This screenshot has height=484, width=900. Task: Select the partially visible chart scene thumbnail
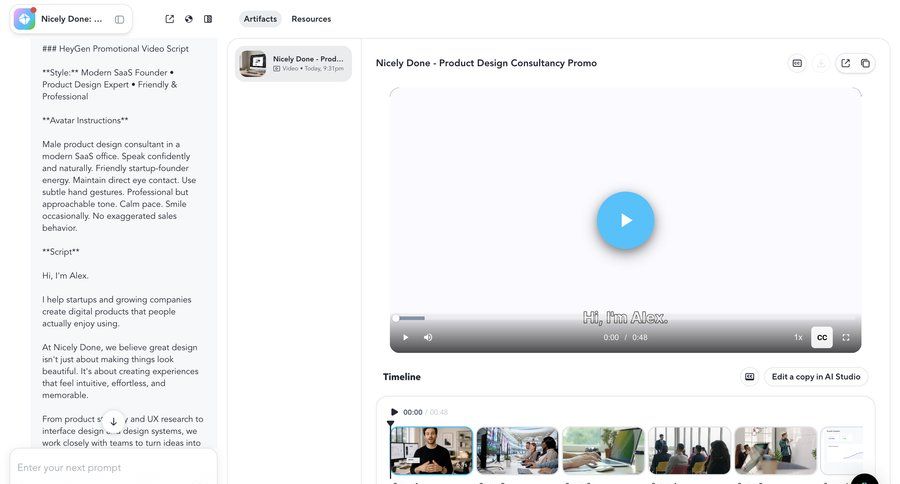coord(841,451)
